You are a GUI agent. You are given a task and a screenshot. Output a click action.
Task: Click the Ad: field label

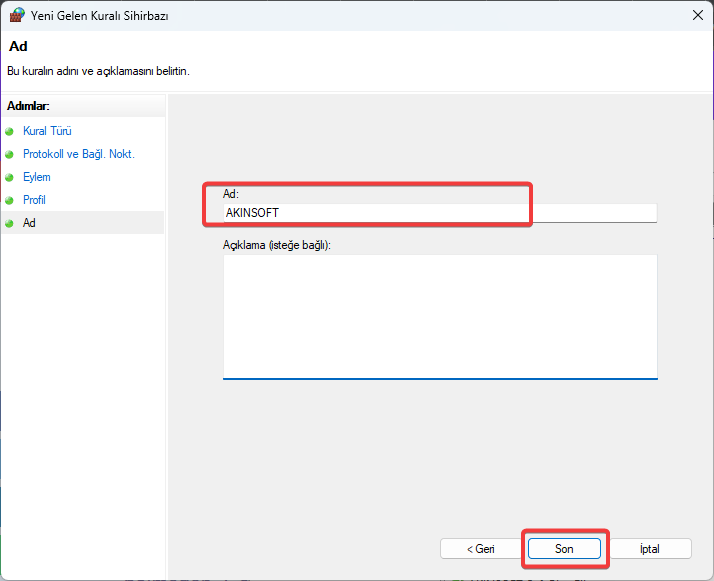[230, 194]
